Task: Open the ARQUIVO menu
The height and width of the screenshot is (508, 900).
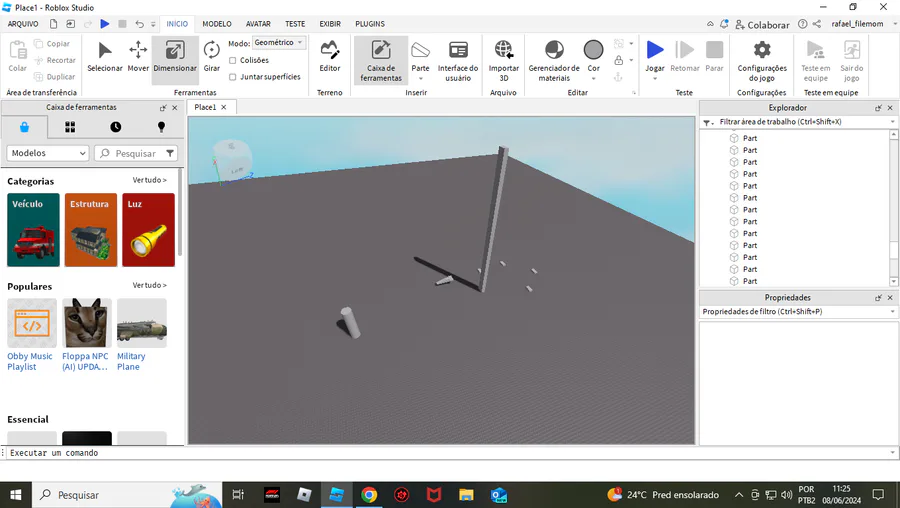Action: pos(23,24)
